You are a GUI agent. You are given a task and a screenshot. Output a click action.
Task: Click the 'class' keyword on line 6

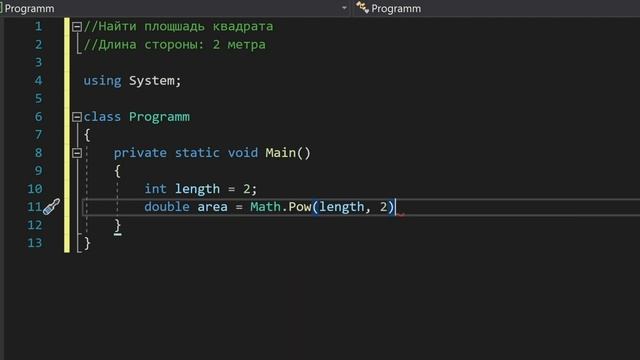click(x=102, y=117)
